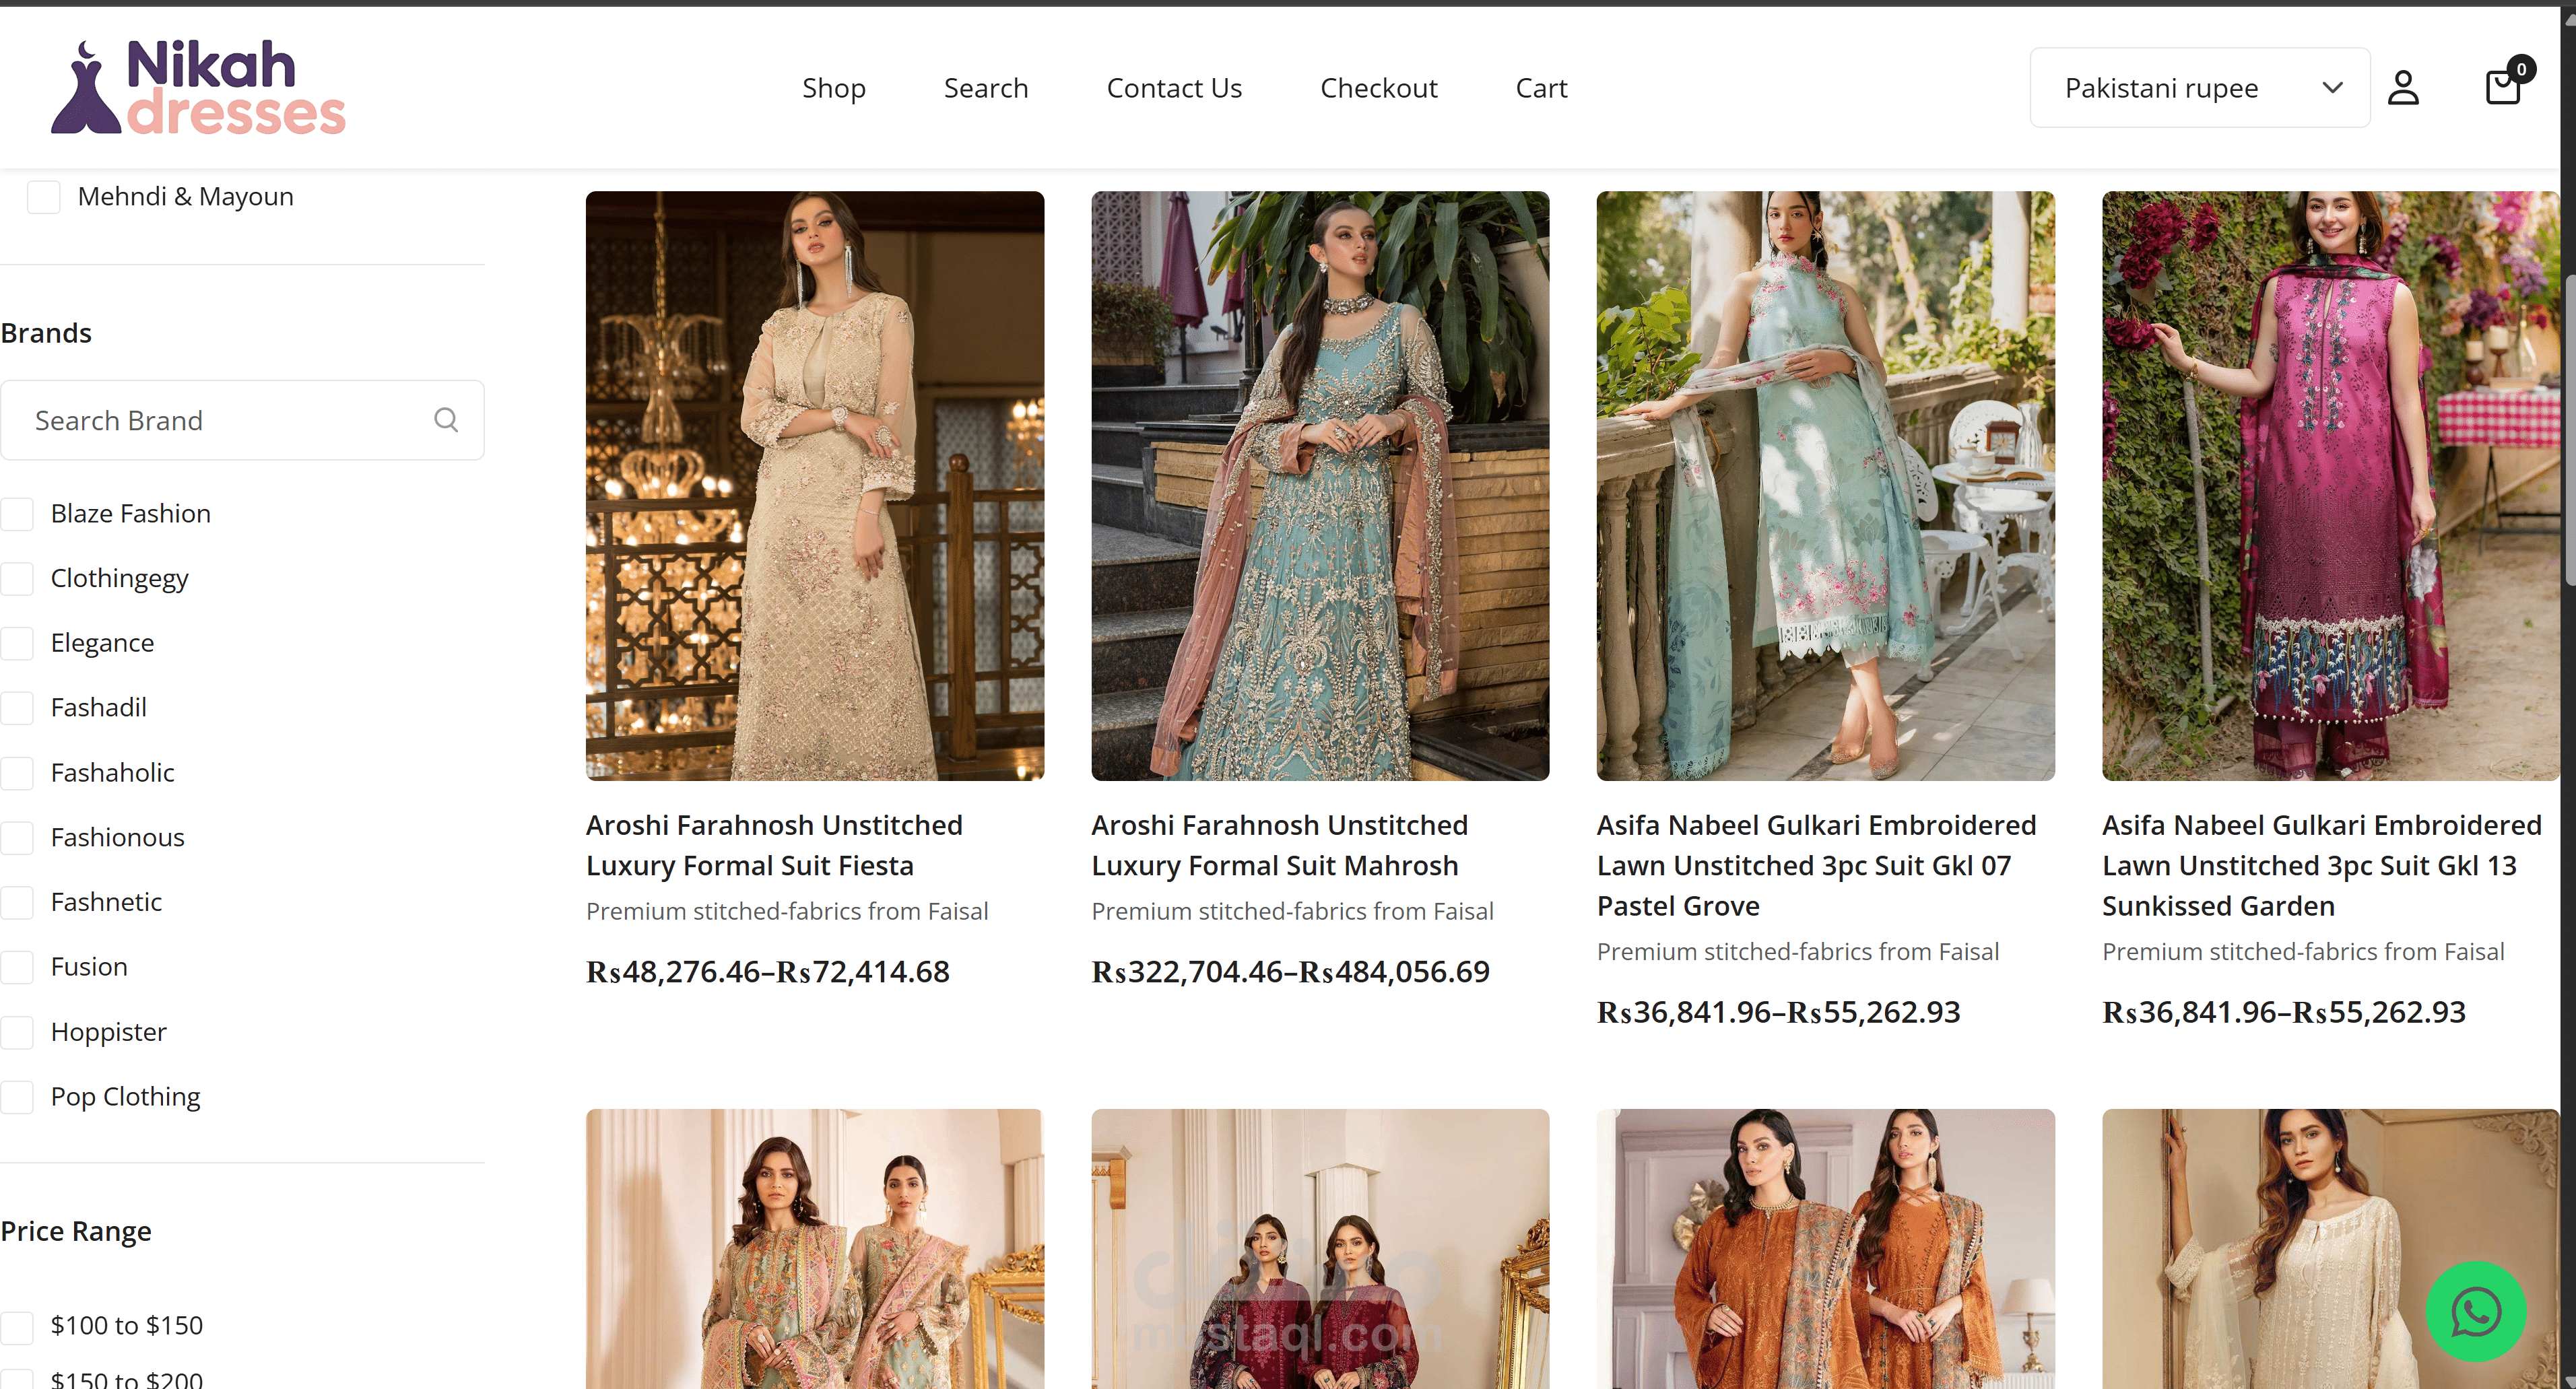Tick the Fashnetic brand checkbox
Screen dimensions: 2576x1389
(x=17, y=902)
